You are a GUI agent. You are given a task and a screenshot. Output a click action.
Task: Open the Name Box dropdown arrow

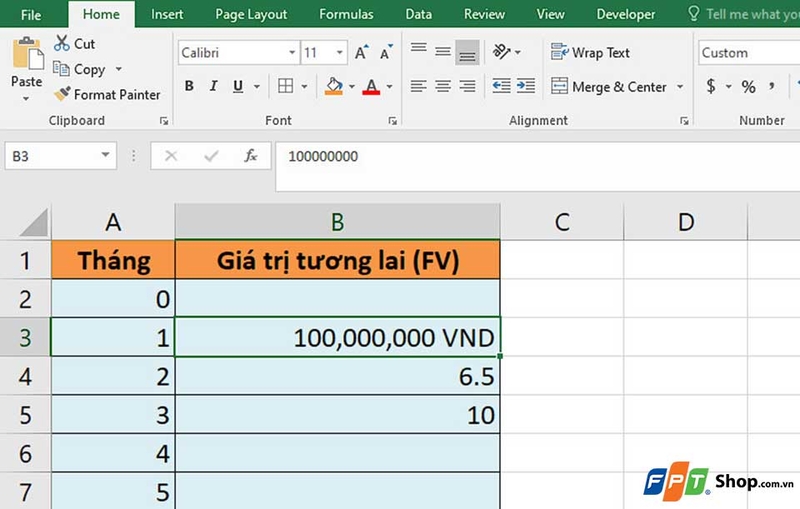point(105,155)
